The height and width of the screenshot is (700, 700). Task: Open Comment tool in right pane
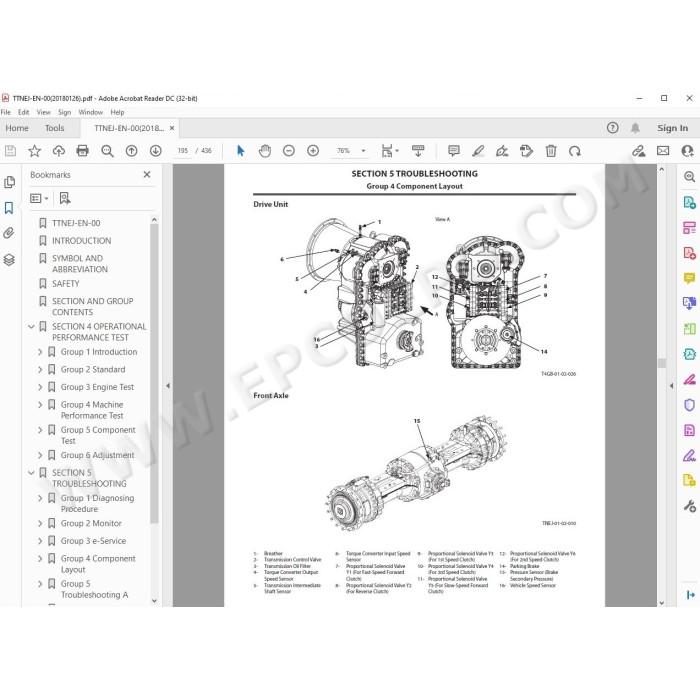689,279
